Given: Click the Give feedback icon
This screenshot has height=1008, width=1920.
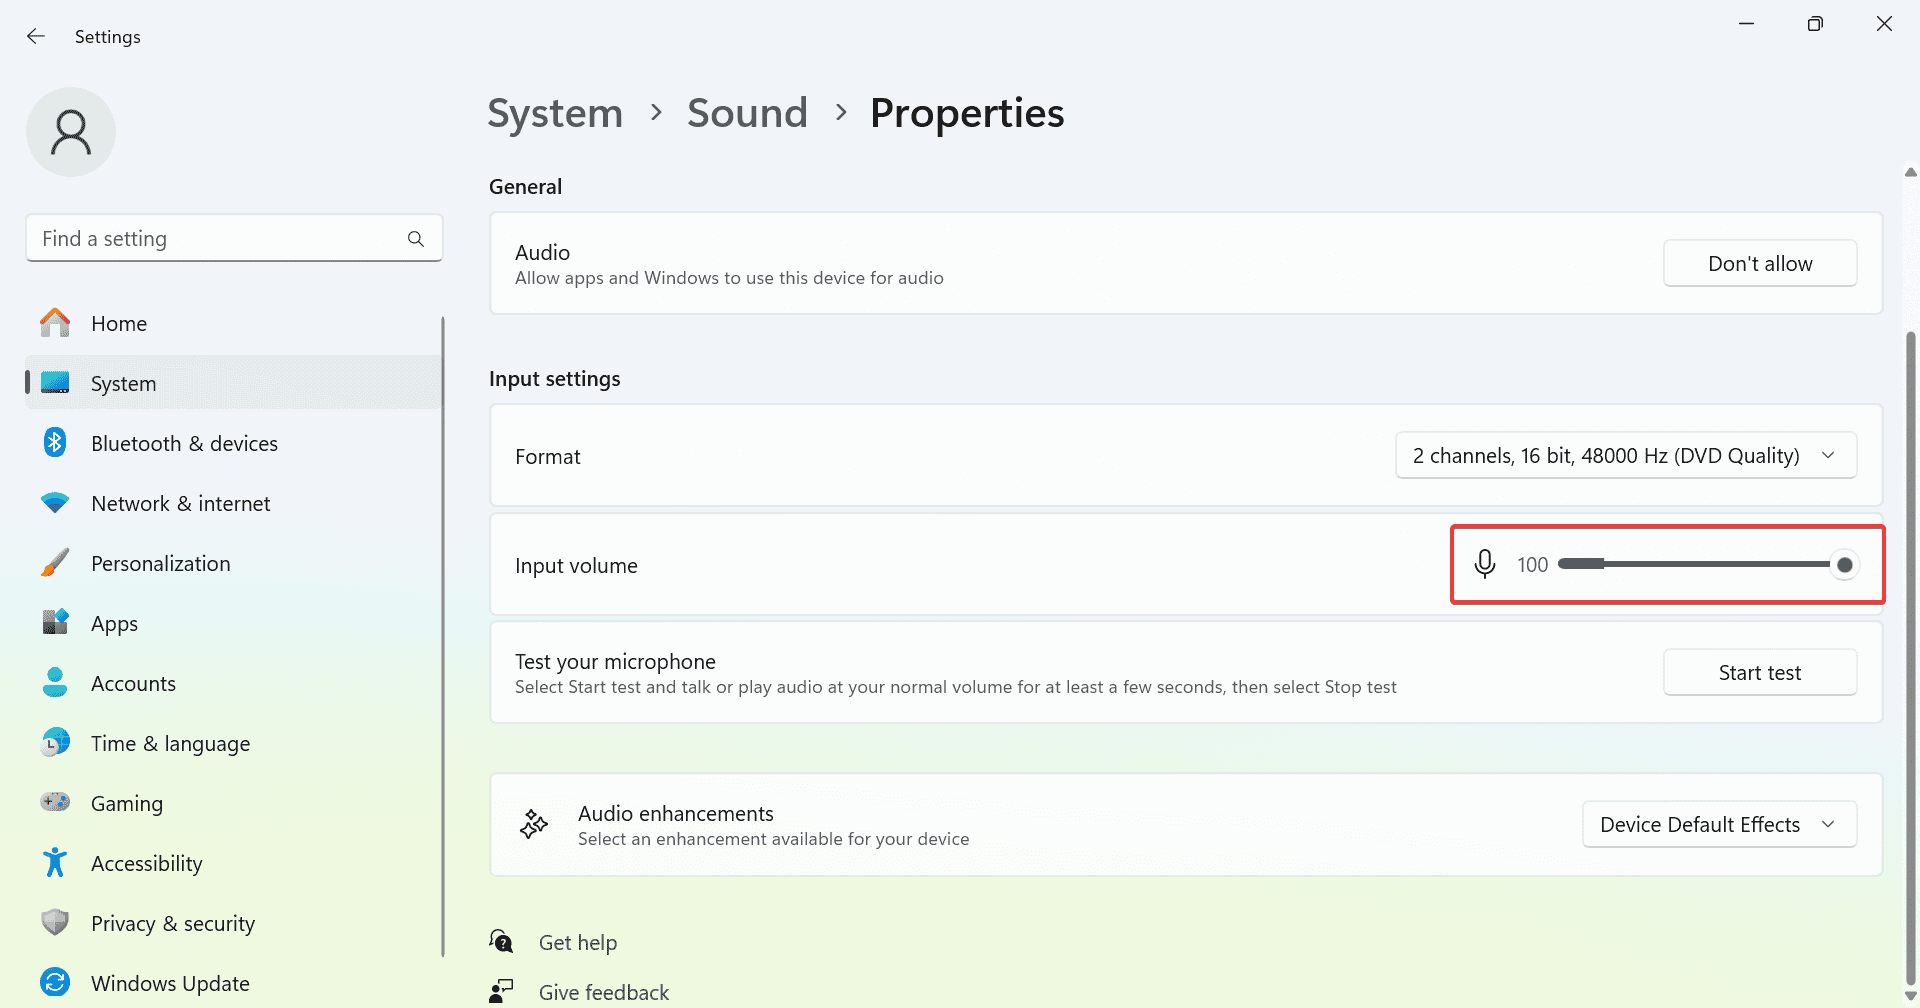Looking at the screenshot, I should 501,991.
